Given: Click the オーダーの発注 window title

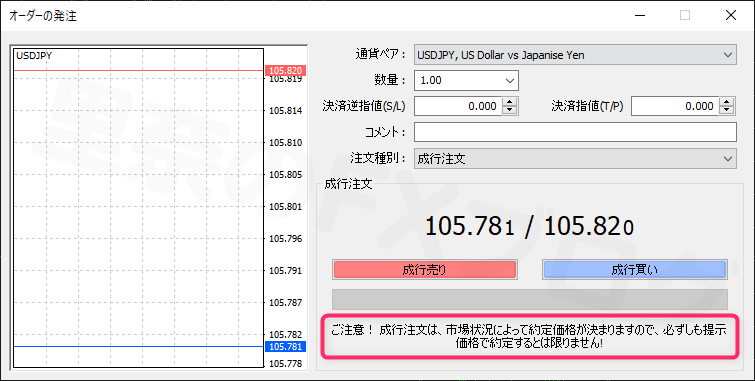Looking at the screenshot, I should (x=43, y=16).
